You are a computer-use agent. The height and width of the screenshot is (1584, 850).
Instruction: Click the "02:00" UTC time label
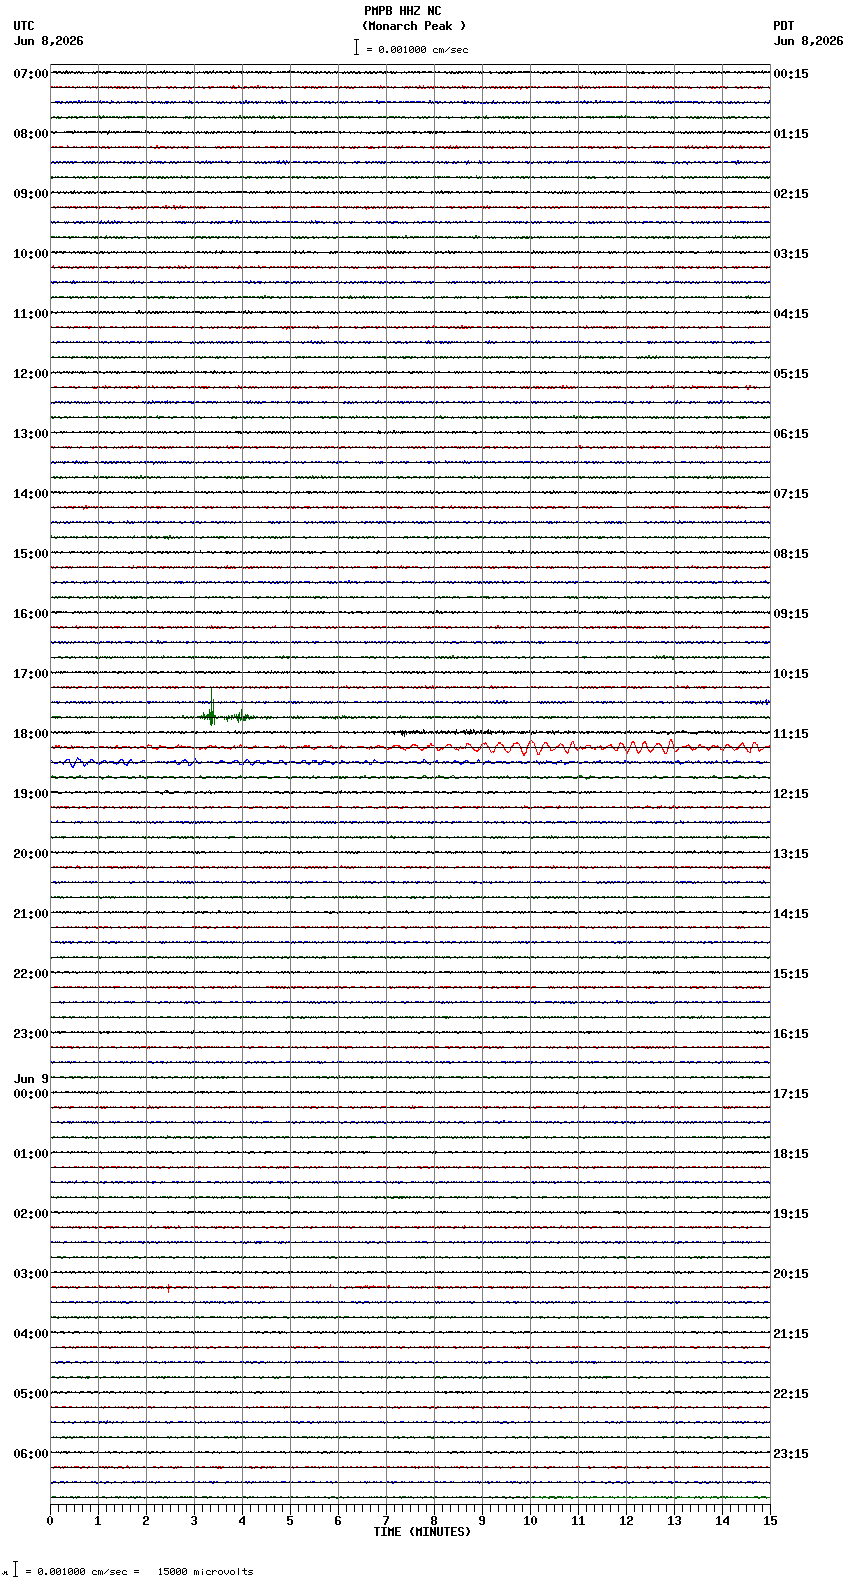coord(31,1214)
